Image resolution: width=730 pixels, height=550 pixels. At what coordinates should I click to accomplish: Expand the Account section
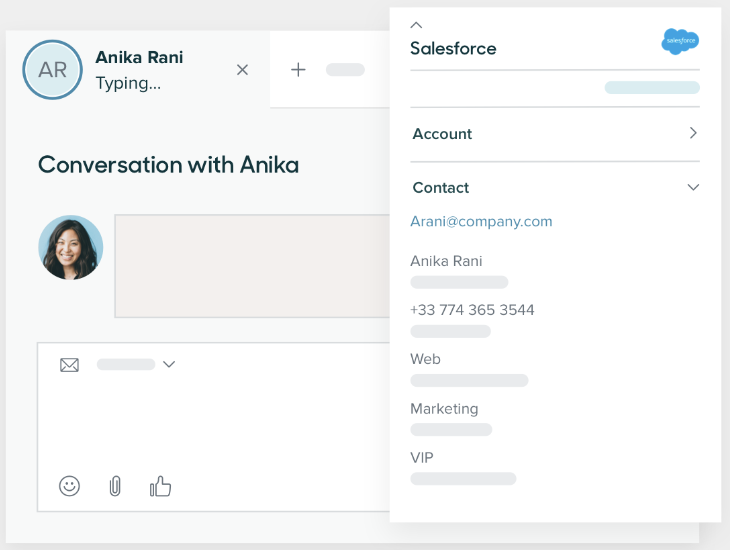tap(693, 133)
